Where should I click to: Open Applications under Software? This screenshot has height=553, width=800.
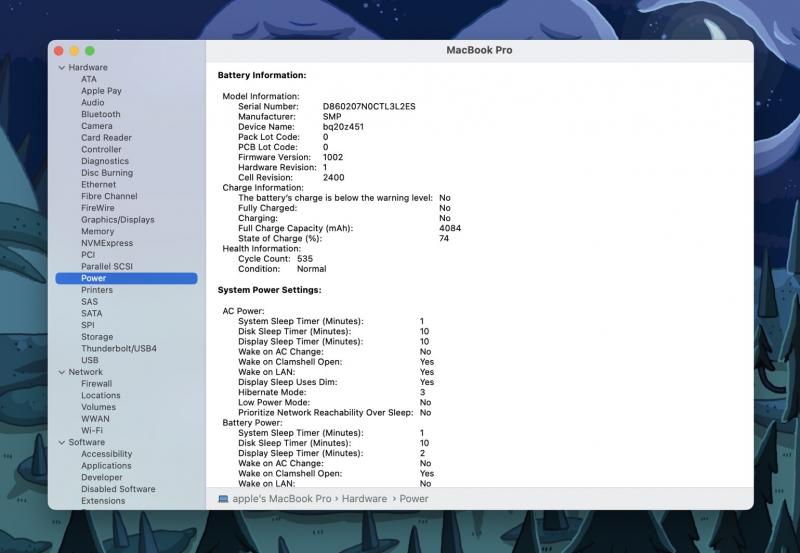[106, 466]
